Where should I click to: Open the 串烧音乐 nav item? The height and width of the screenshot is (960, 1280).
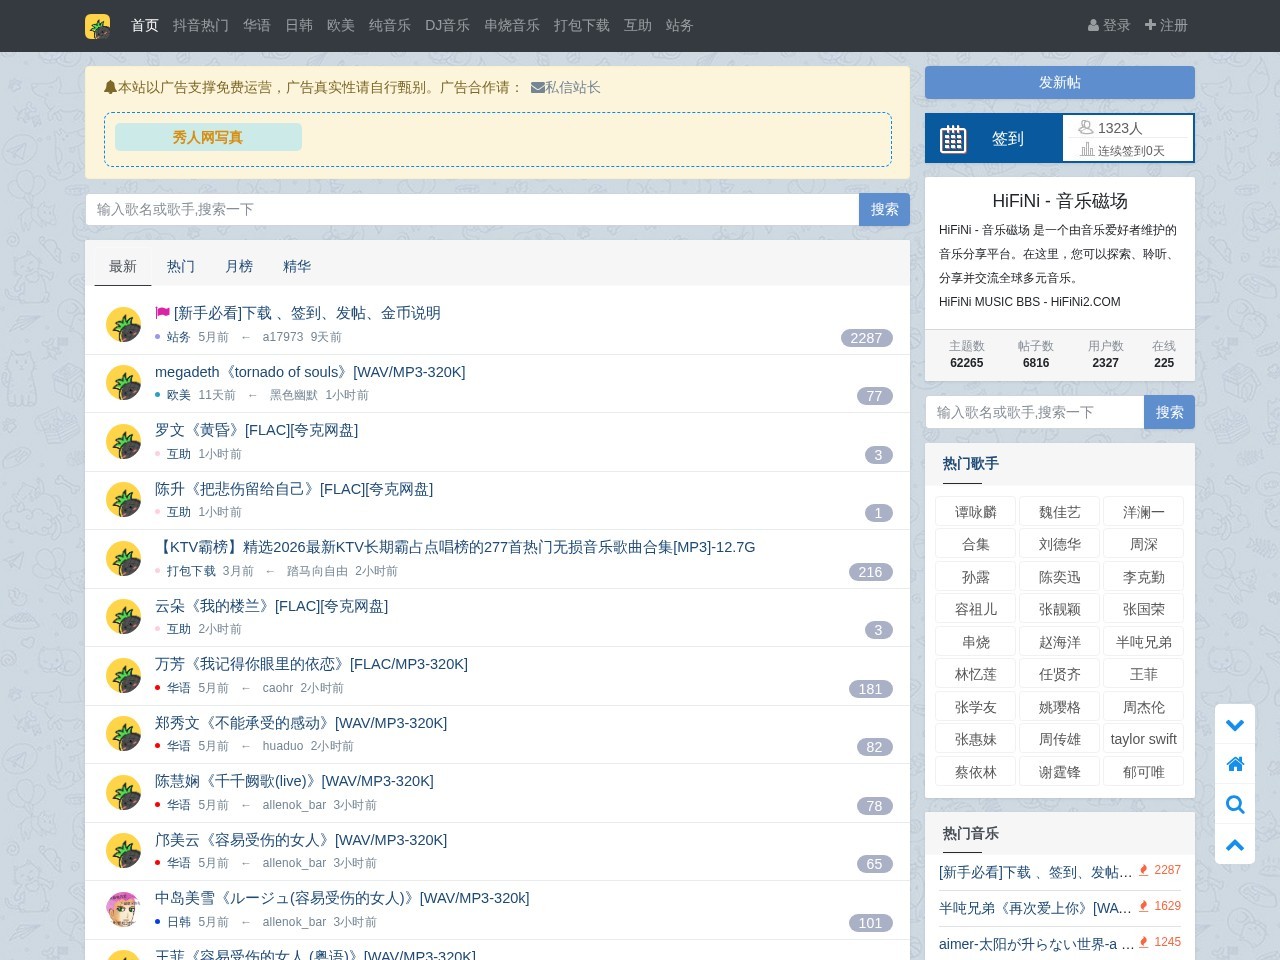click(x=512, y=26)
